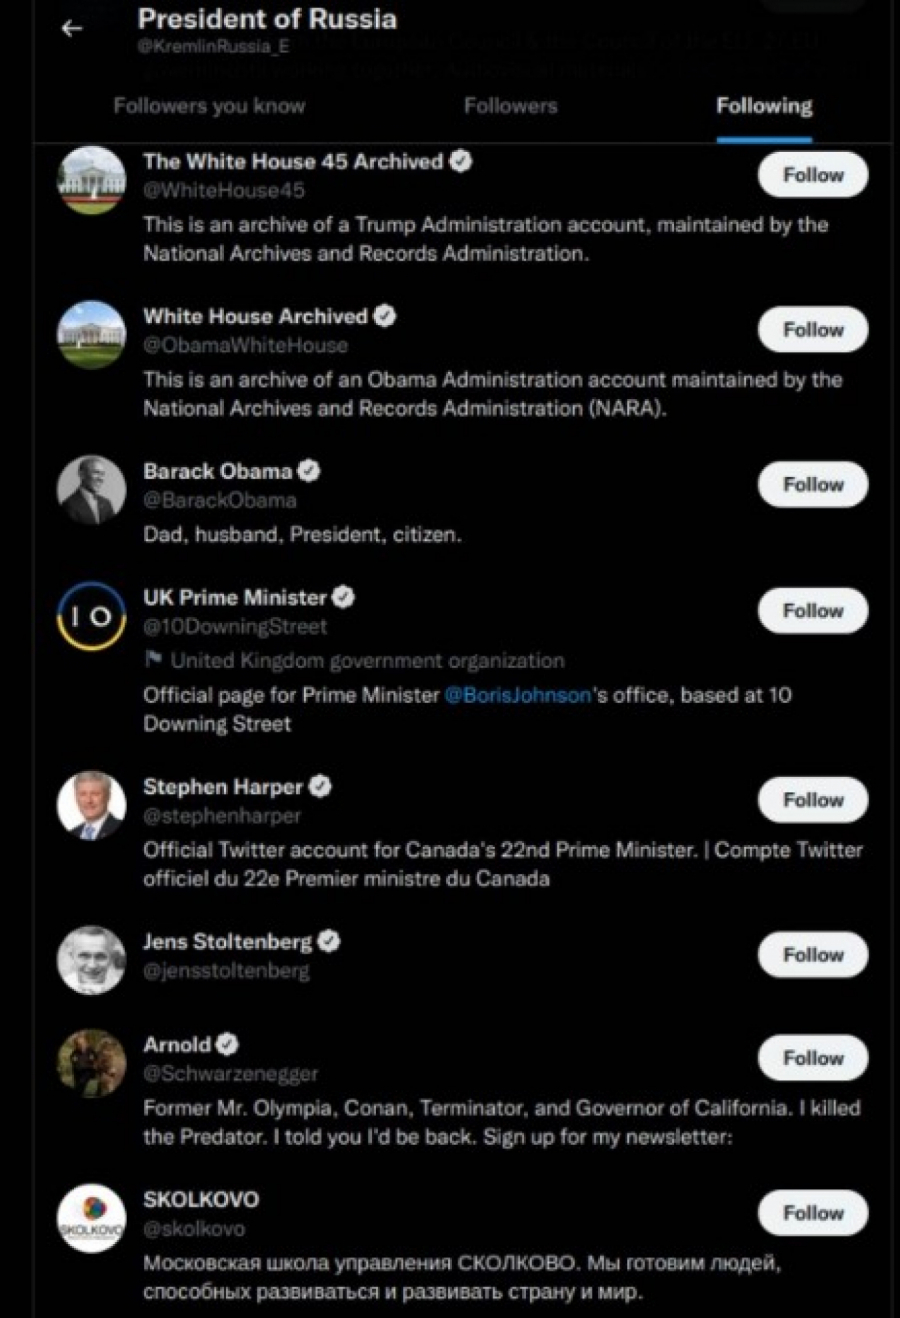
Task: Open the Followers you know tab
Action: [x=209, y=106]
